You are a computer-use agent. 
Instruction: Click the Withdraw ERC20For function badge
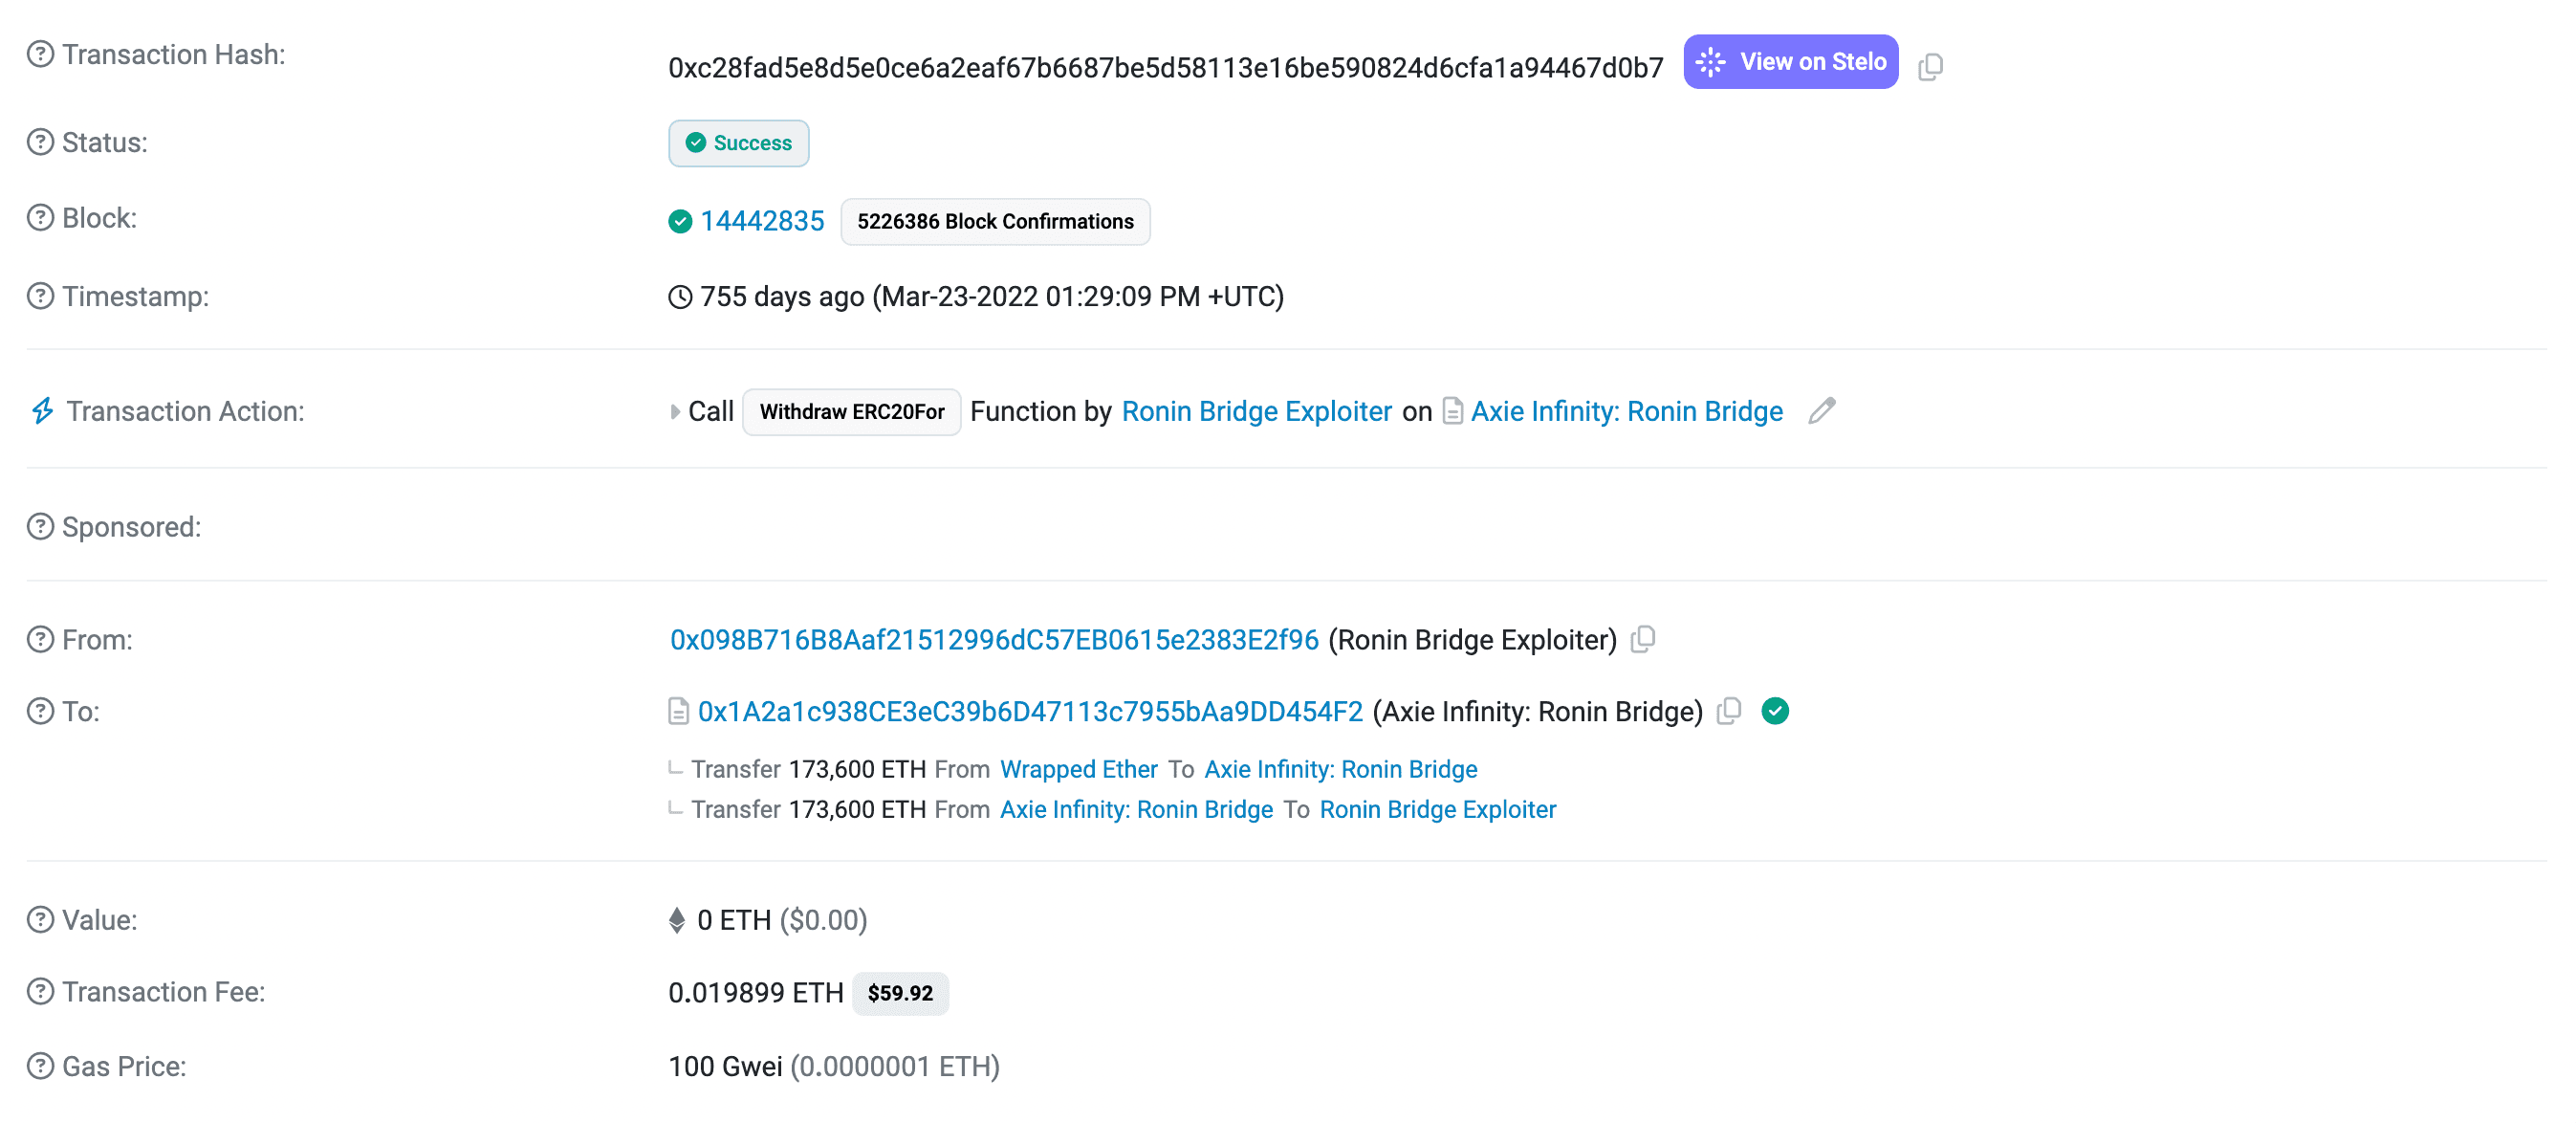click(x=851, y=411)
